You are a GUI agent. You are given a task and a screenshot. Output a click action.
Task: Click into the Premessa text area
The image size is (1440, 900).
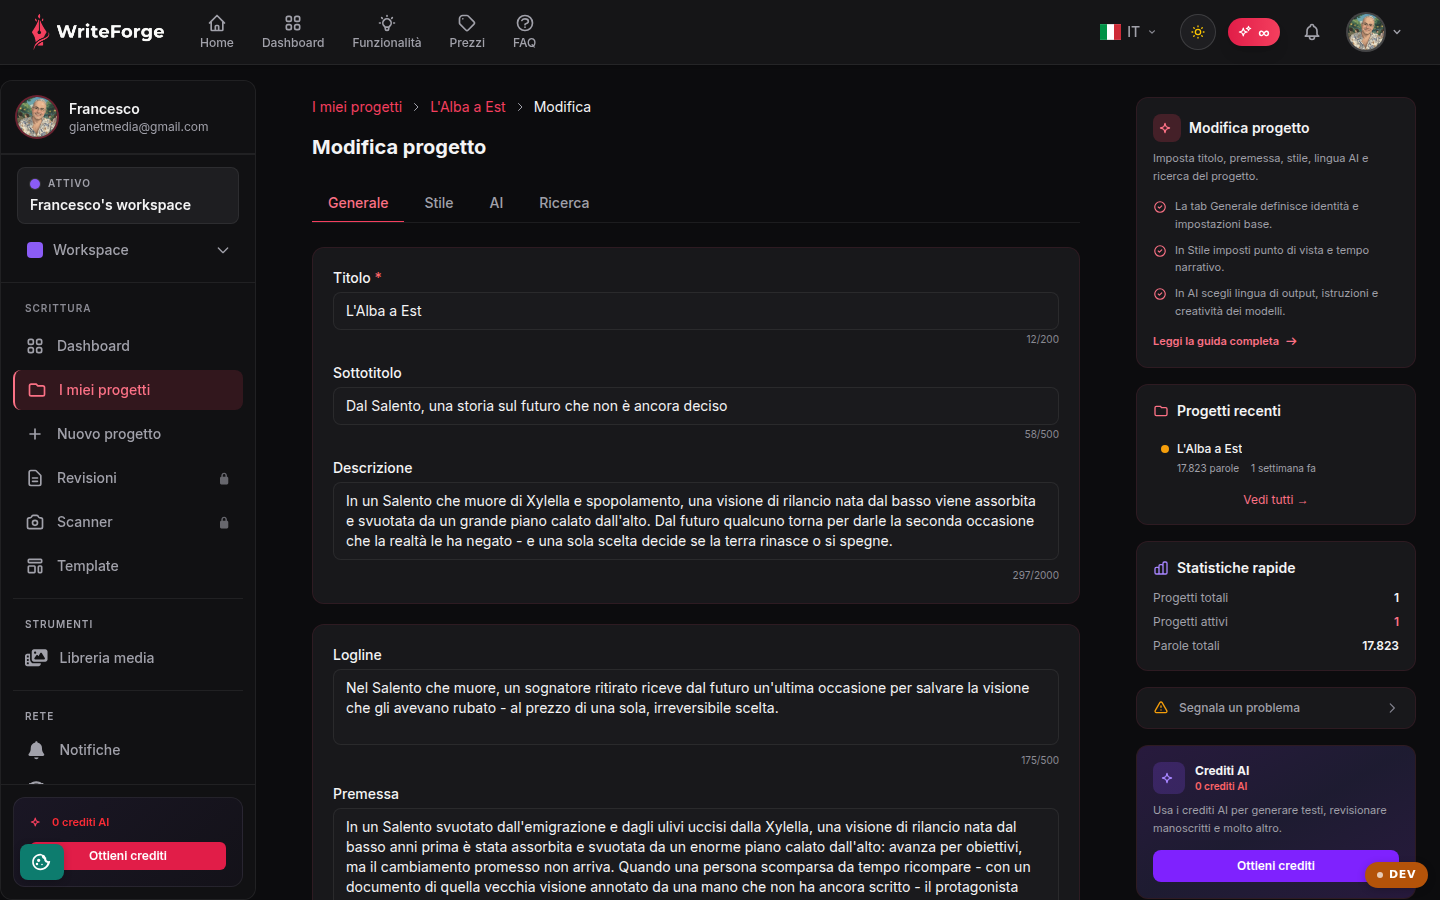pos(696,854)
